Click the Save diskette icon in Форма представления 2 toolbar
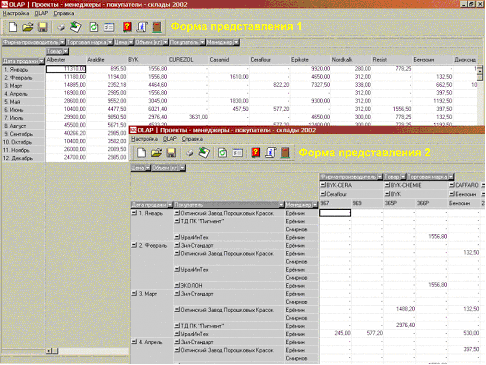 (x=171, y=153)
